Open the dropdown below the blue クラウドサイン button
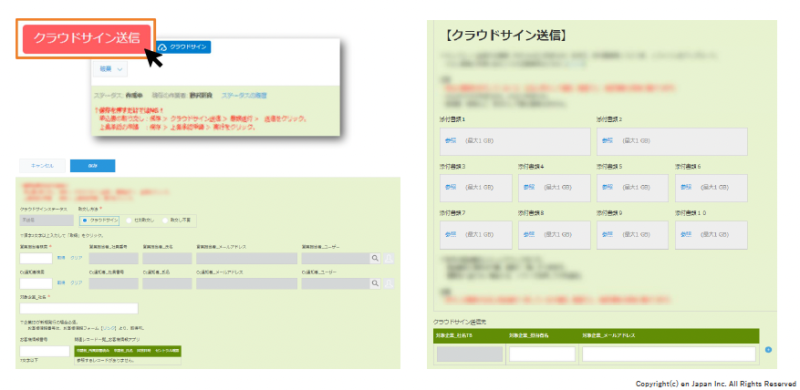This screenshot has height=390, width=800. click(110, 69)
